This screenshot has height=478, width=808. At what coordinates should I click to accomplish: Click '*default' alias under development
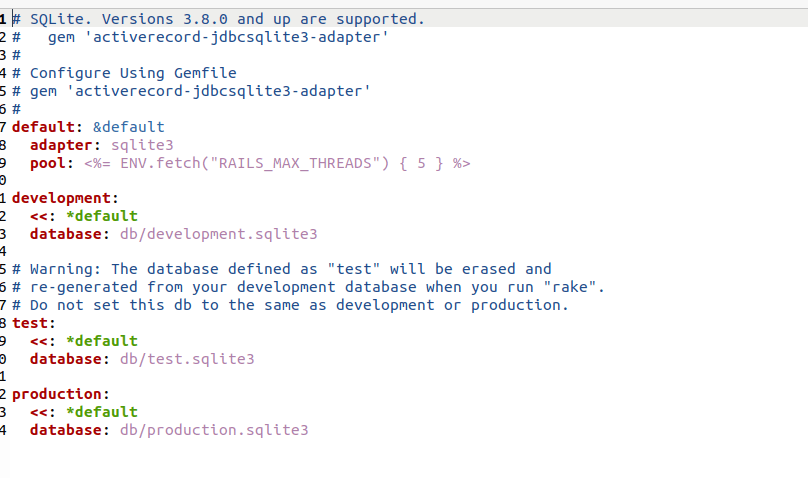coord(102,216)
